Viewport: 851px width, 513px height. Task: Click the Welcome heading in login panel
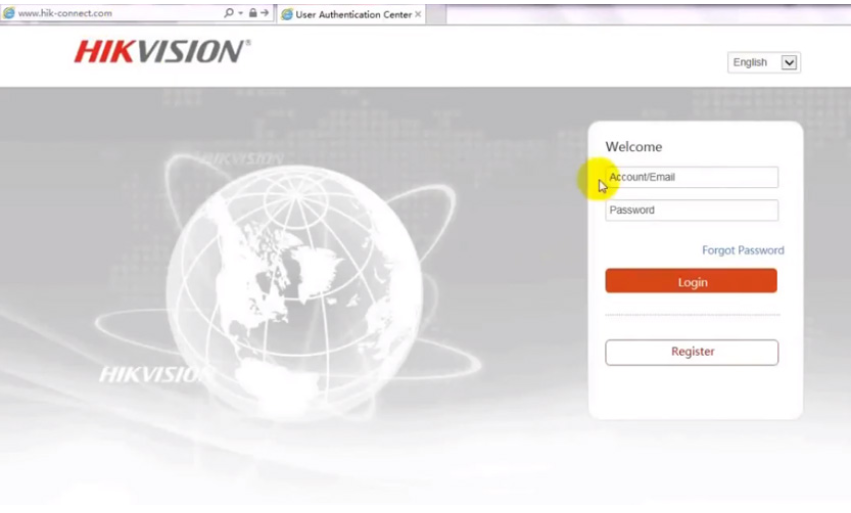[x=633, y=147]
